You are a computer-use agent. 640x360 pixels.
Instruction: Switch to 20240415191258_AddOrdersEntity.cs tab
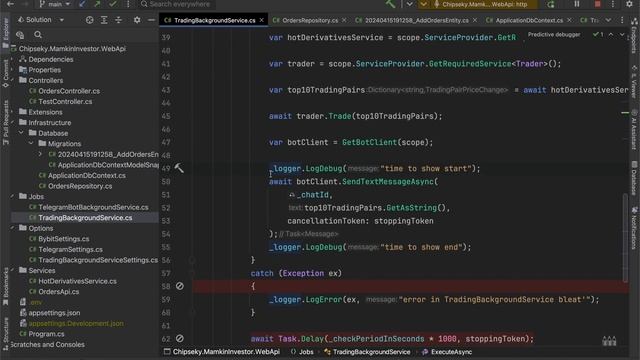[416, 20]
